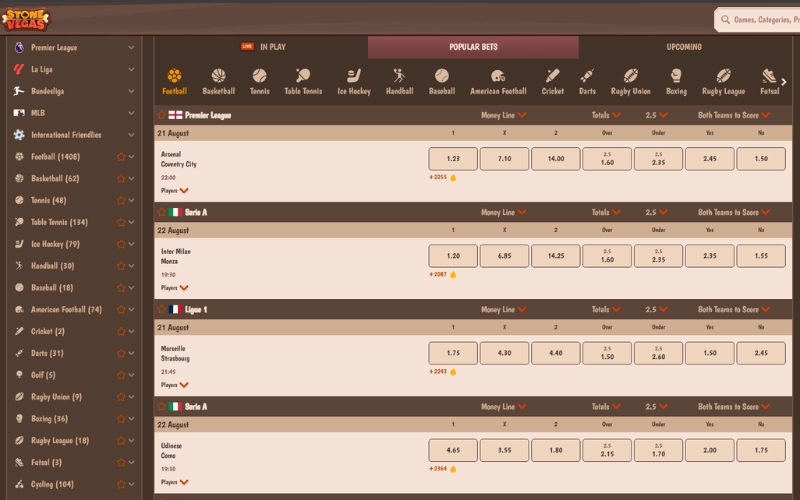800x500 pixels.
Task: Select the Baseball icon in top row
Action: tap(442, 76)
